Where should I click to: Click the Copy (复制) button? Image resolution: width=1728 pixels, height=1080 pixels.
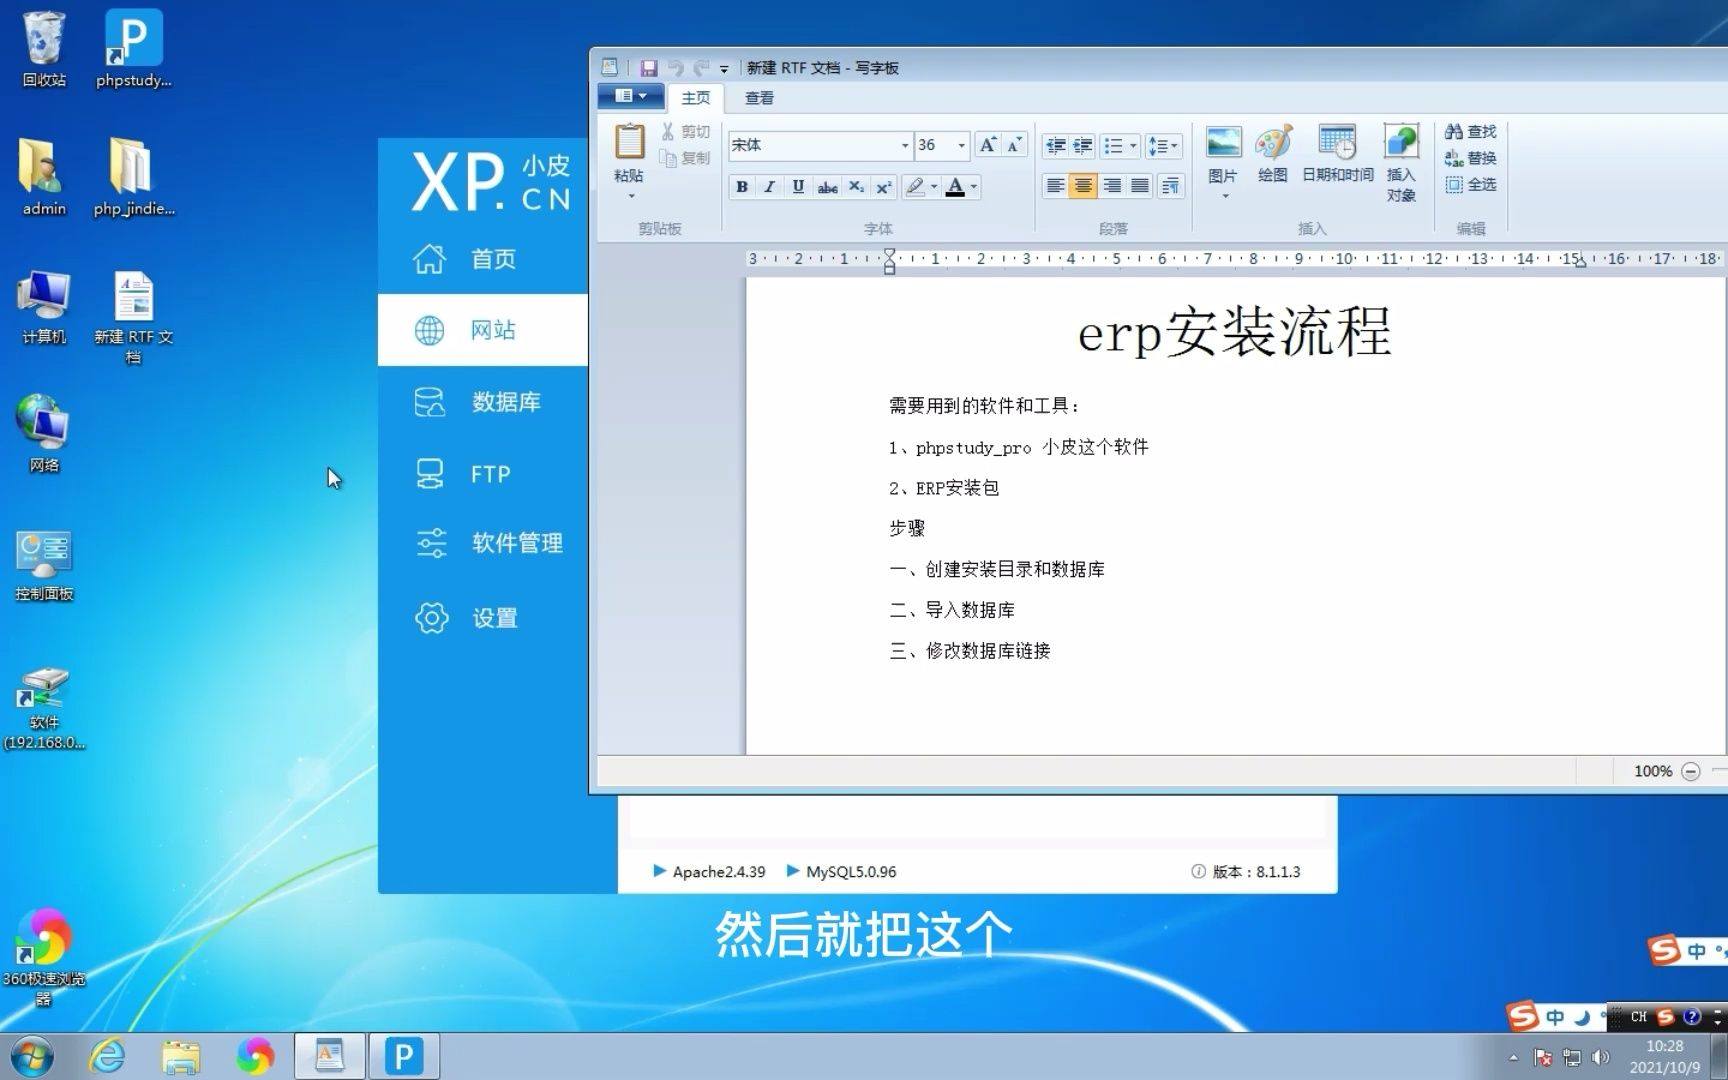coord(685,158)
